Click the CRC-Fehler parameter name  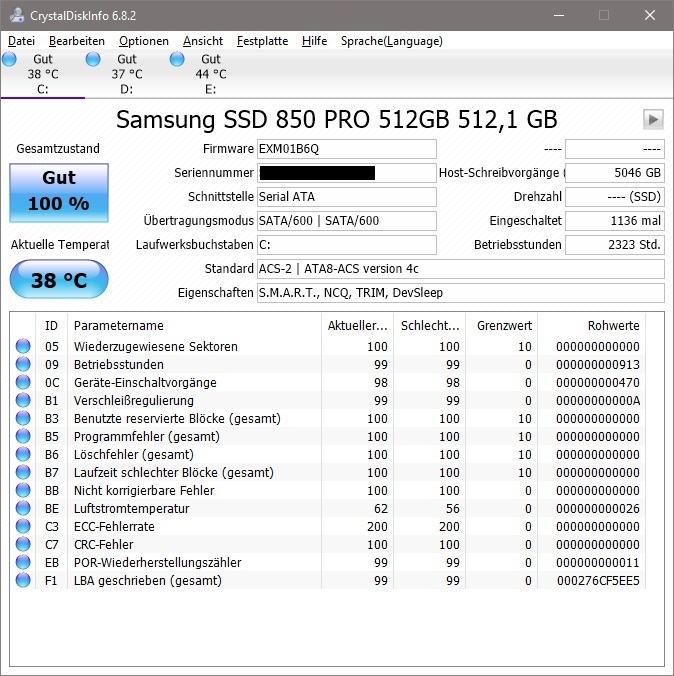coord(103,545)
